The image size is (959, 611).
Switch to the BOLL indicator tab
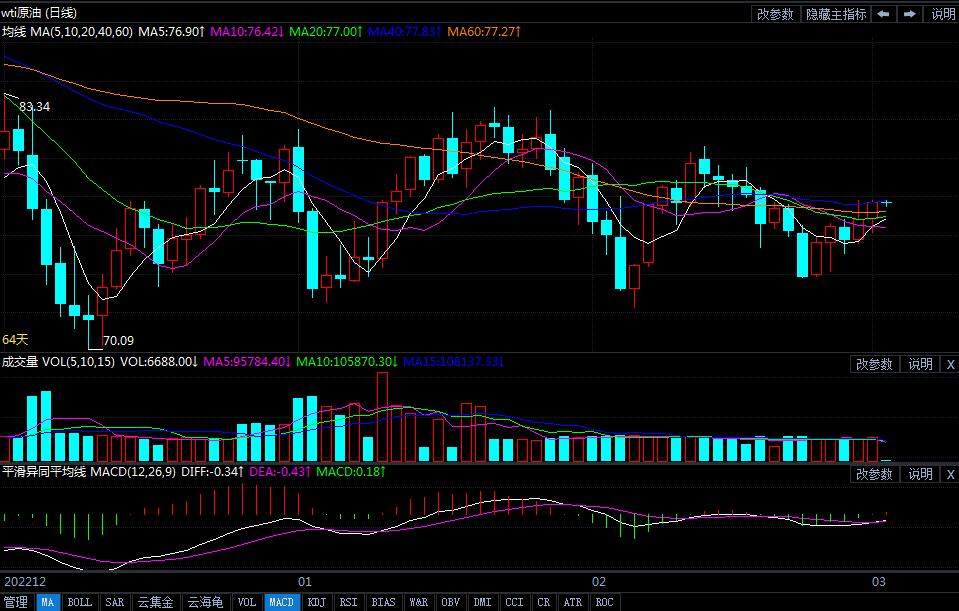point(80,602)
